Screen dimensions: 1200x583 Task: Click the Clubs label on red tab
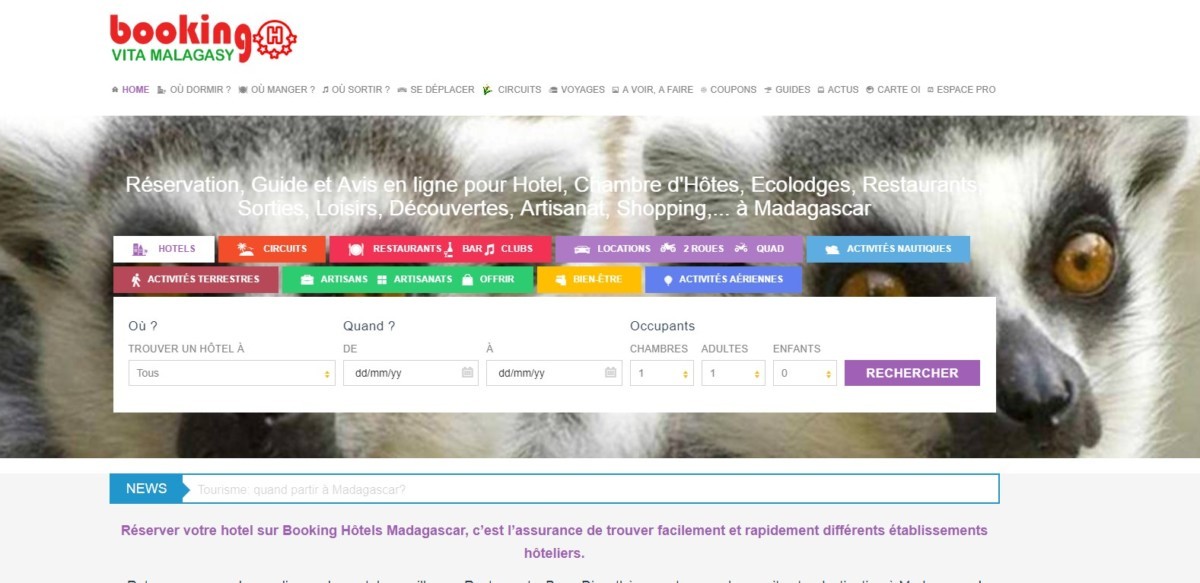tap(517, 249)
